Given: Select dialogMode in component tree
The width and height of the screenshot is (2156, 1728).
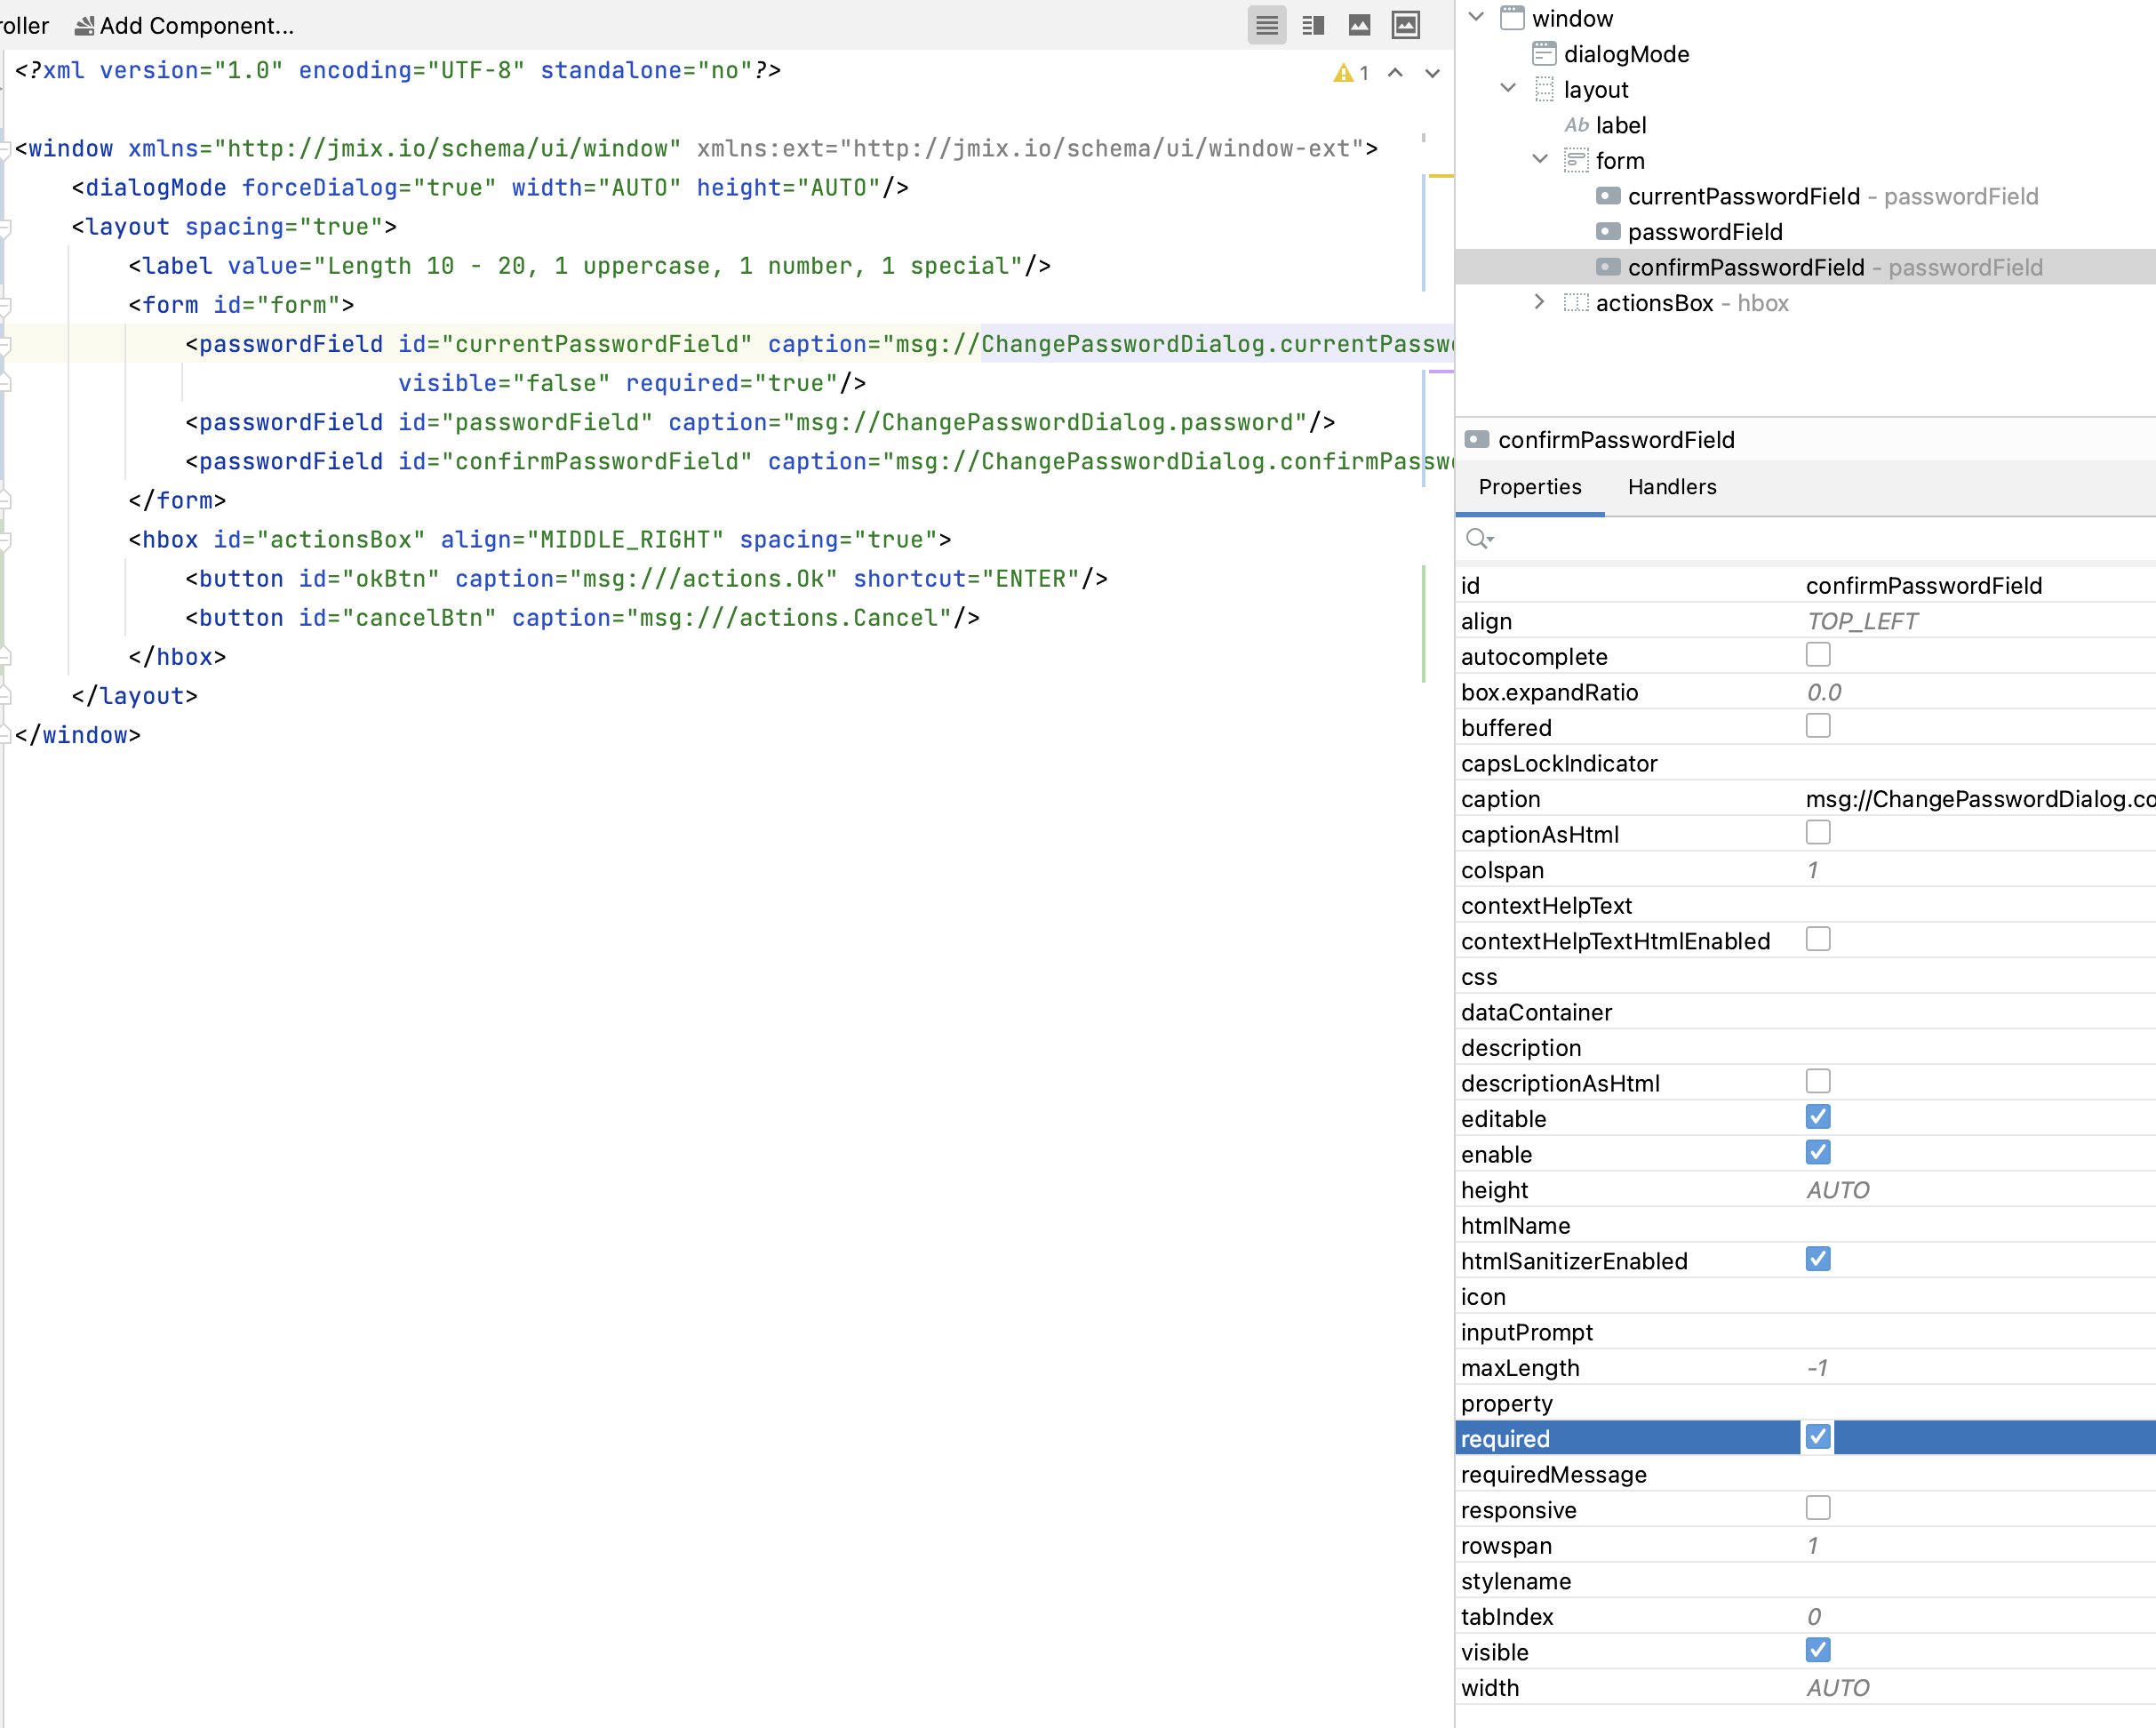Looking at the screenshot, I should (x=1626, y=54).
